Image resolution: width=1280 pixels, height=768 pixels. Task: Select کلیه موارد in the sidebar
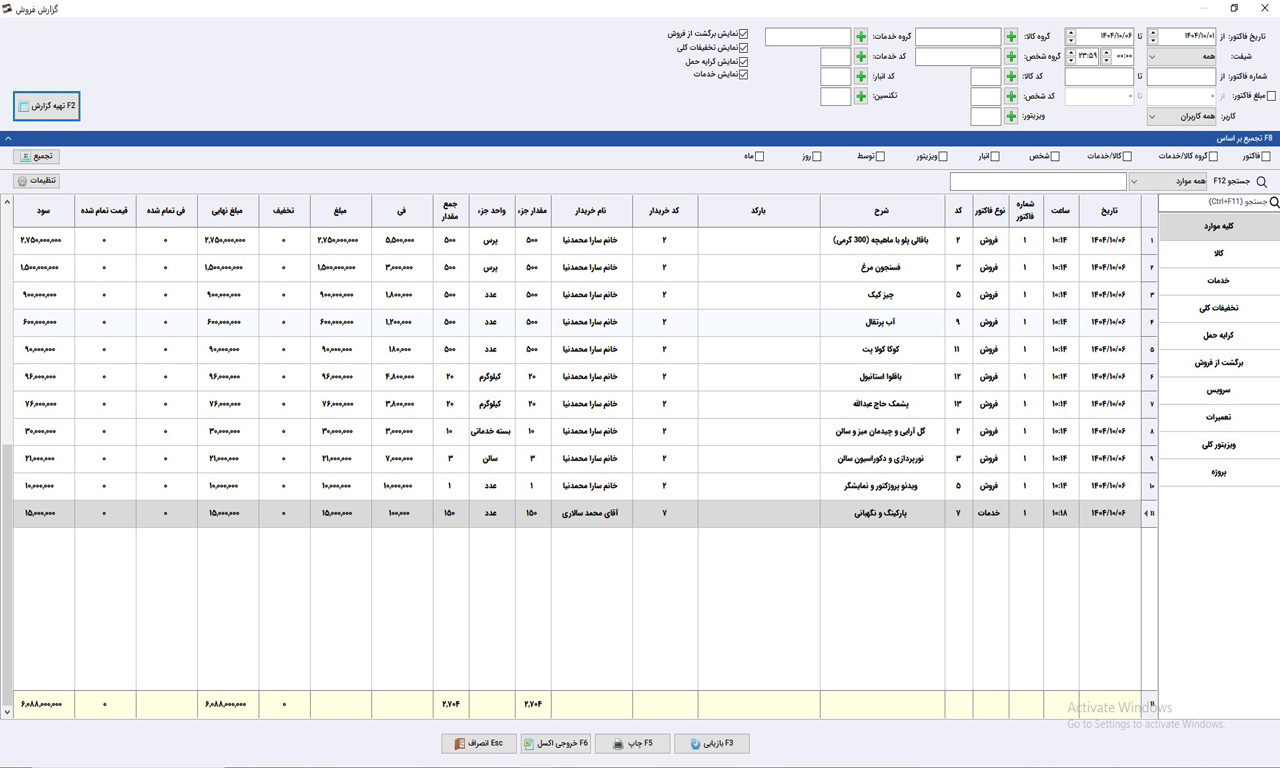tap(1219, 227)
